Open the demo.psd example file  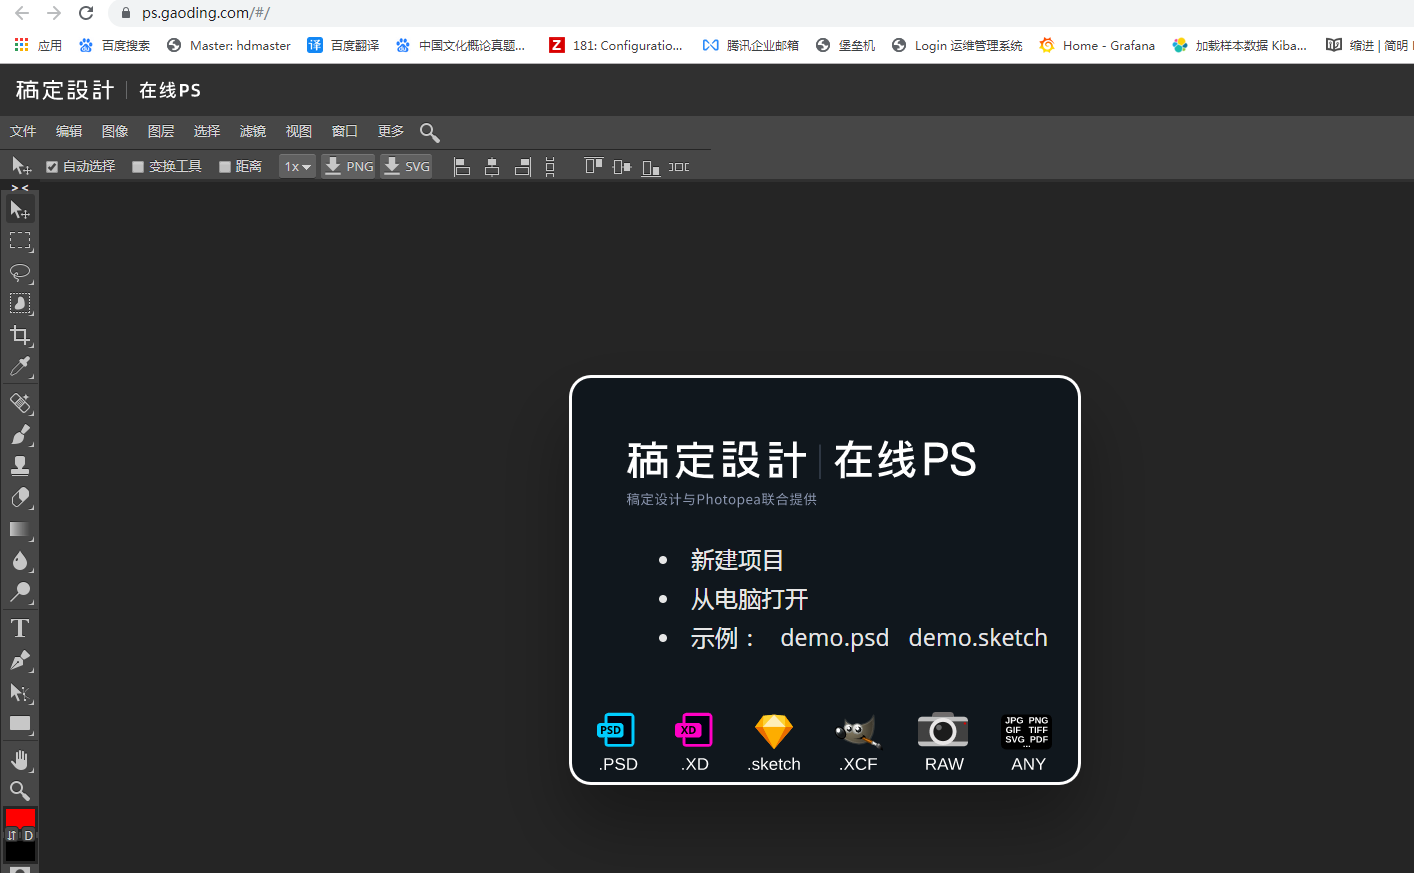(834, 637)
